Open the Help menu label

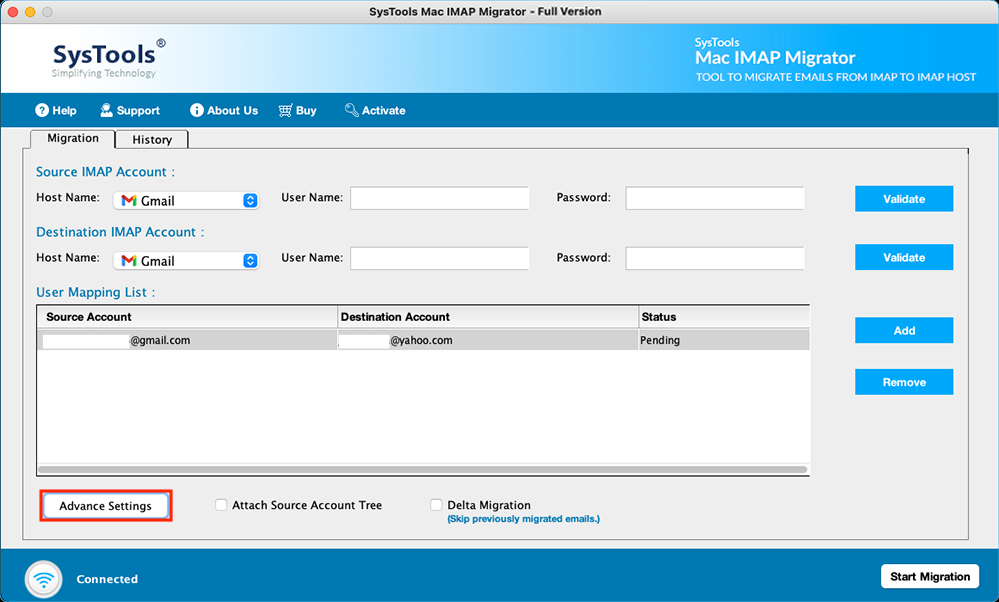64,110
